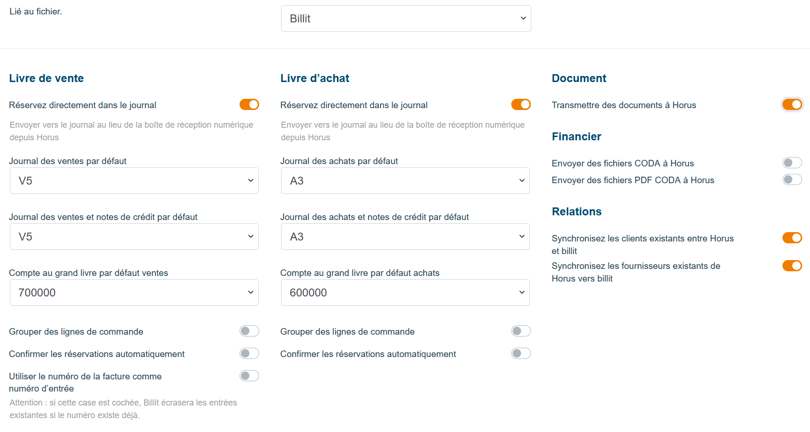This screenshot has height=432, width=810.
Task: Toggle syncing existing suppliers to Billit
Action: click(792, 266)
